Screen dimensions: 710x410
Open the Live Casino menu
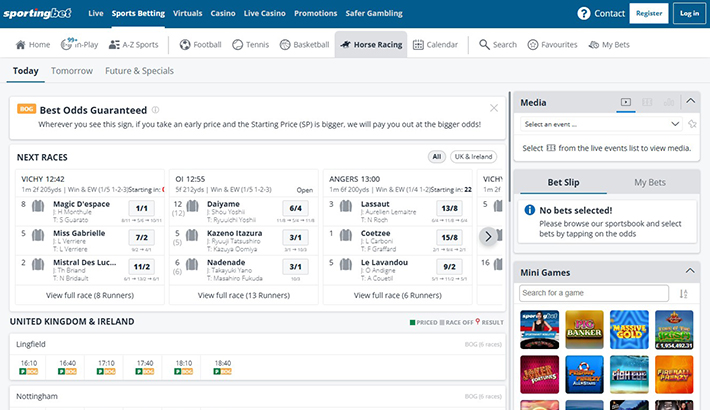[264, 14]
